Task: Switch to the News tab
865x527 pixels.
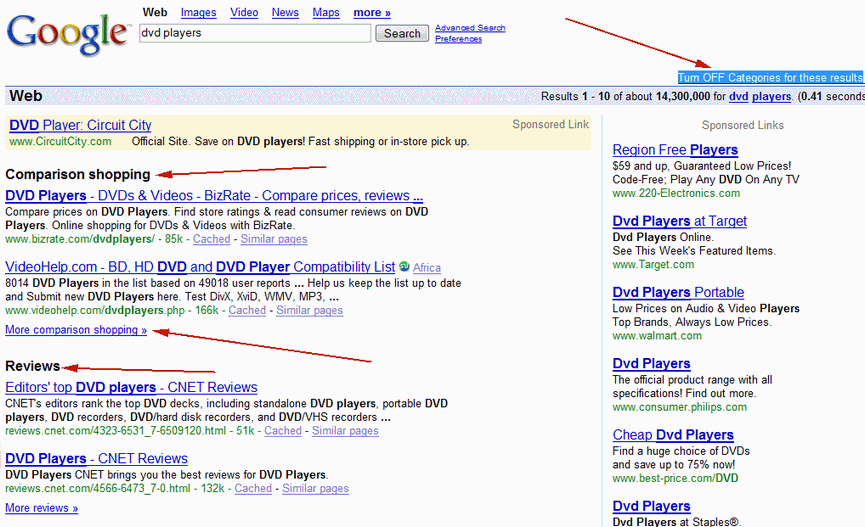Action: [x=285, y=12]
